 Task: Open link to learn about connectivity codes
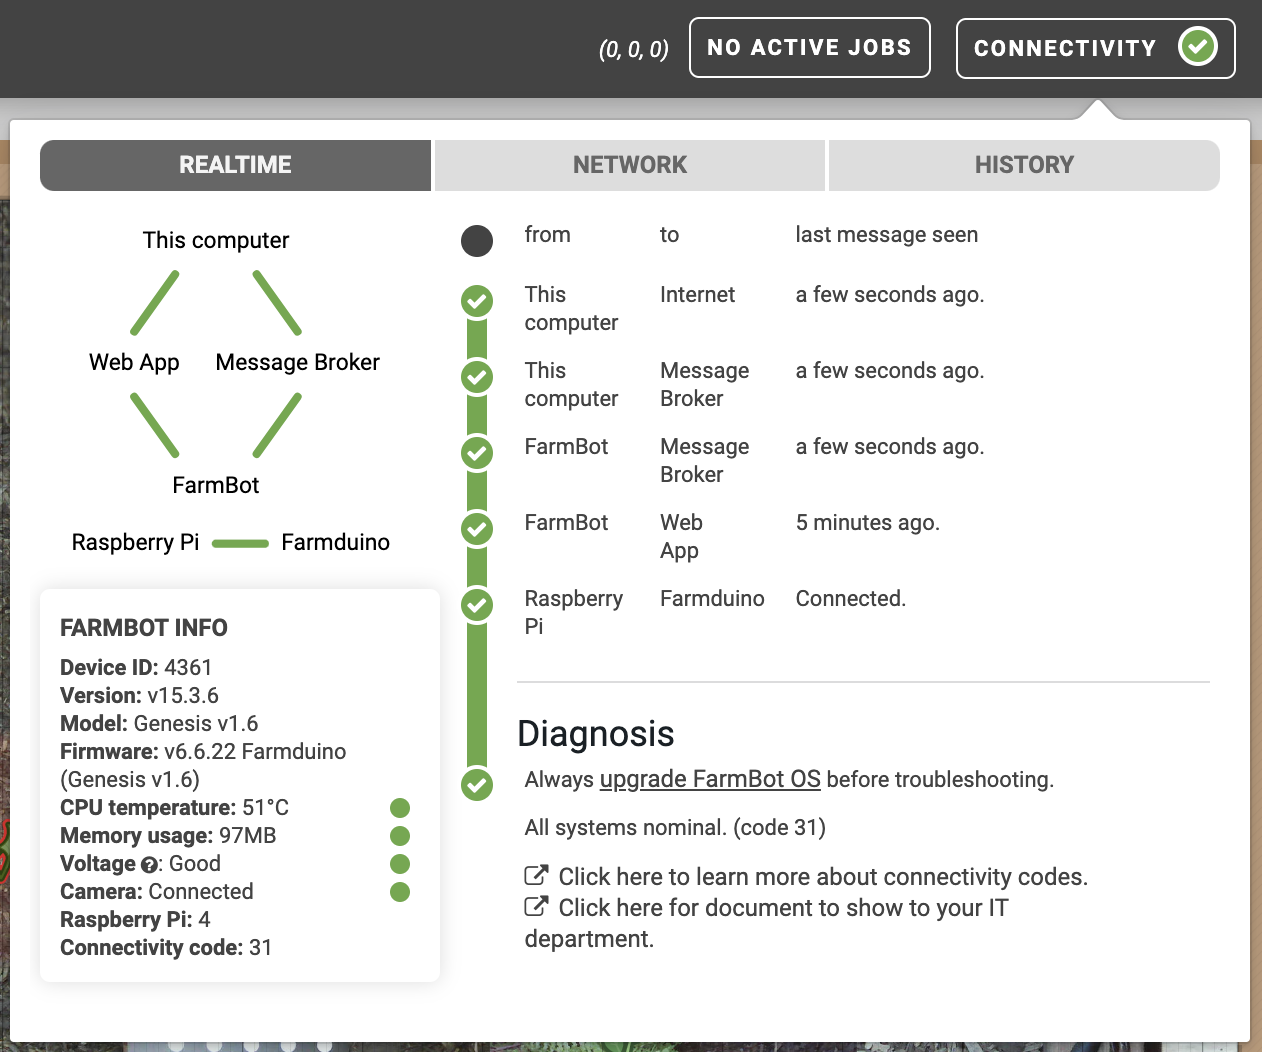(822, 877)
